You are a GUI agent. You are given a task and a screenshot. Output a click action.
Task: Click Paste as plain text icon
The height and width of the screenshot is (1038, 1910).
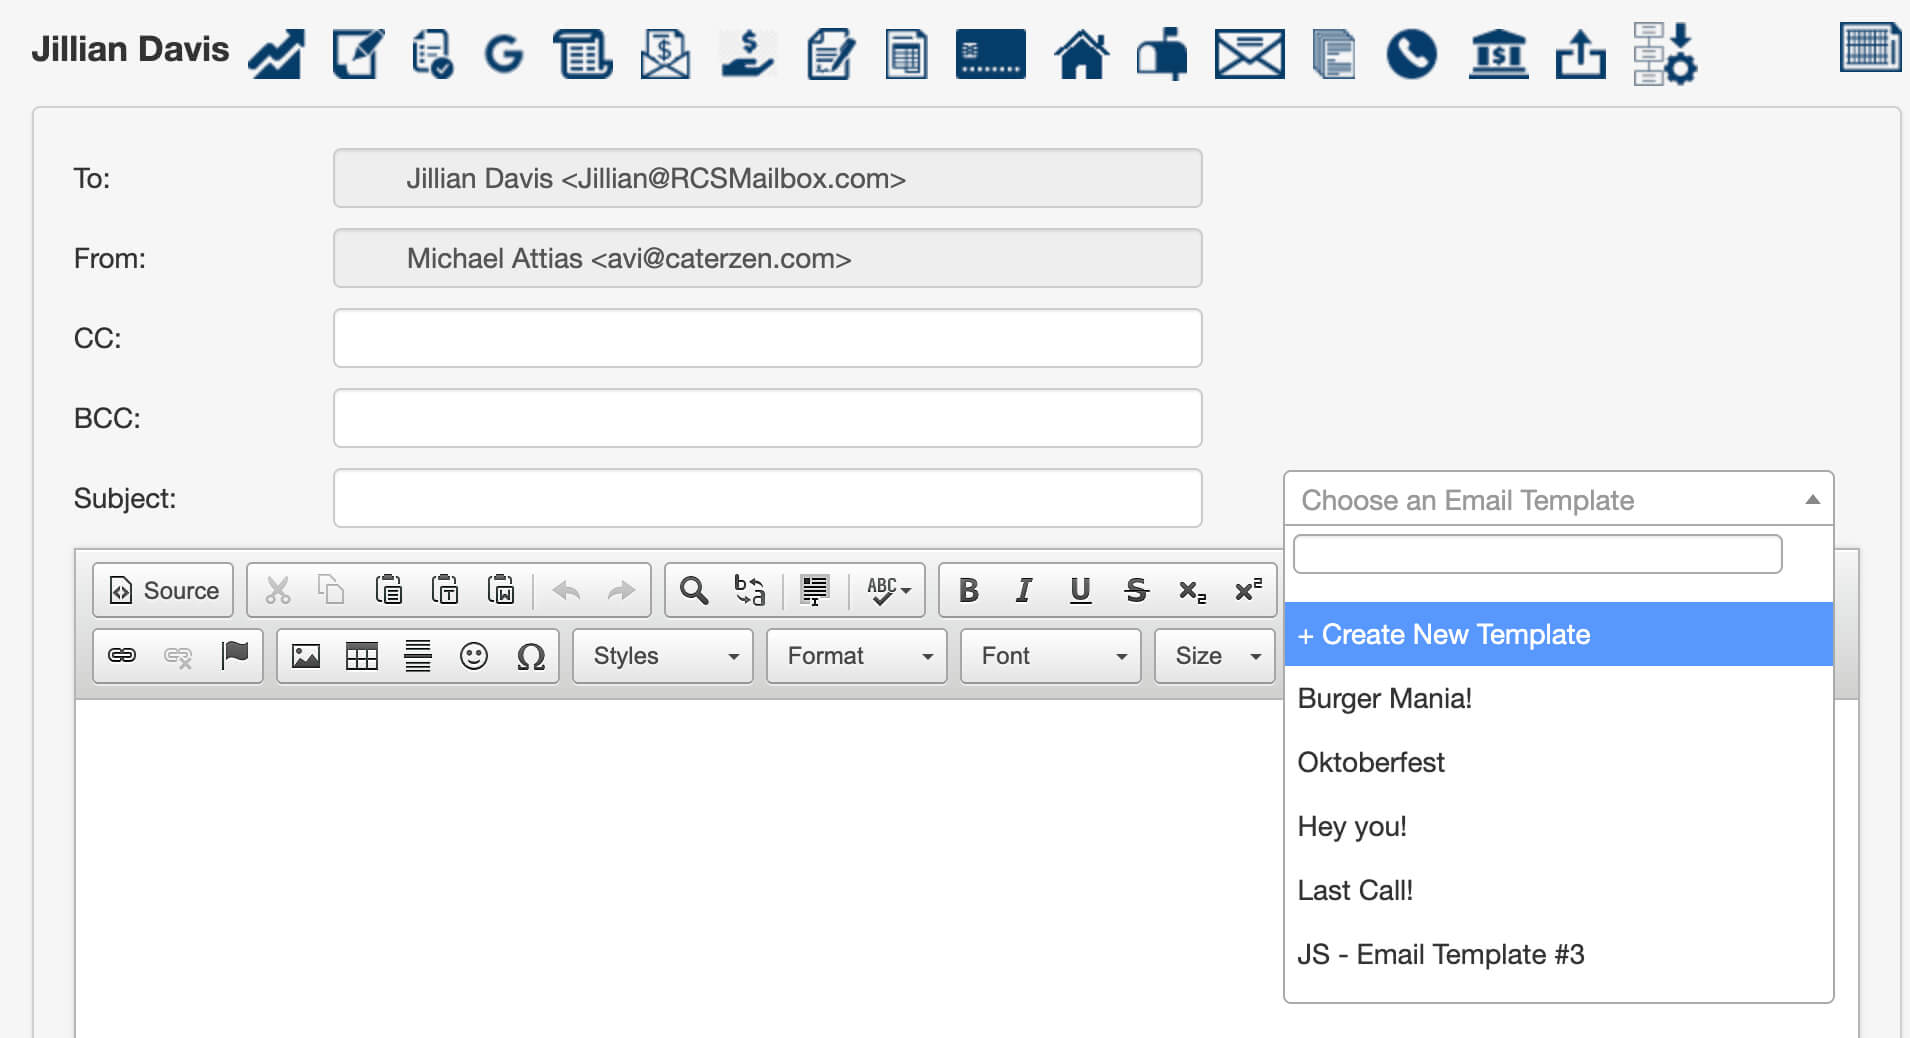[445, 590]
